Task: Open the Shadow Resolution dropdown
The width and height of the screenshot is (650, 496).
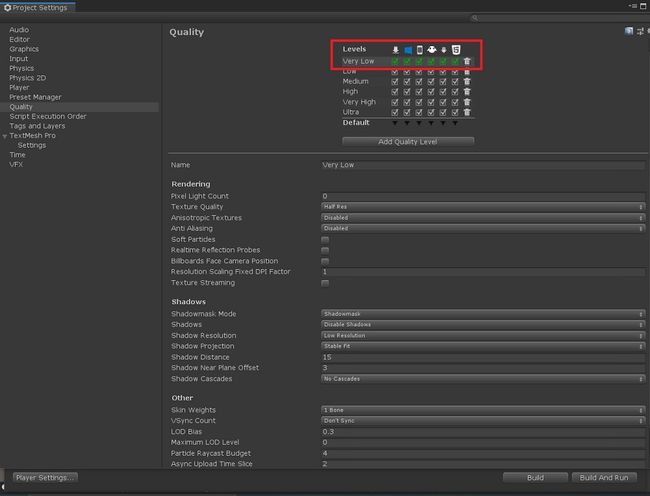Action: pos(483,335)
